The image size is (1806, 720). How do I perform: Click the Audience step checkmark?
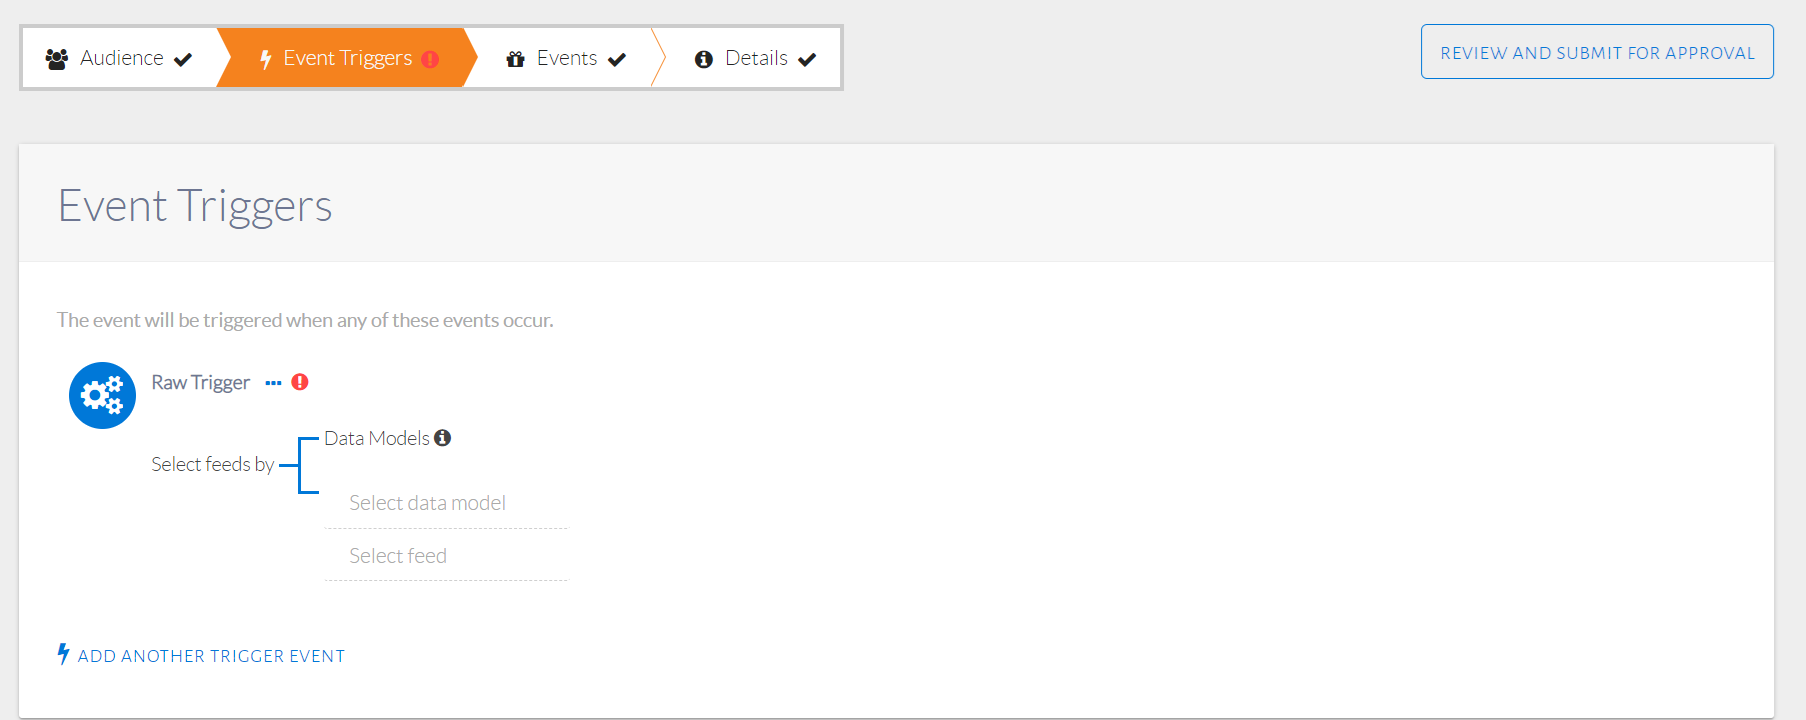pyautogui.click(x=183, y=59)
